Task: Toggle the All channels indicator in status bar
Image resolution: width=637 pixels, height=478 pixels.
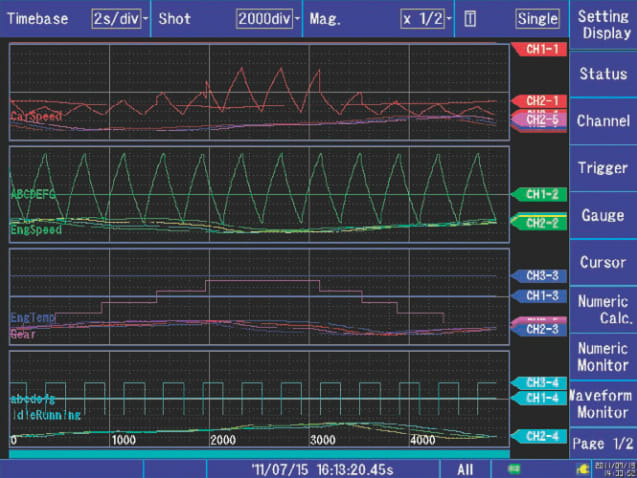Action: pyautogui.click(x=465, y=468)
